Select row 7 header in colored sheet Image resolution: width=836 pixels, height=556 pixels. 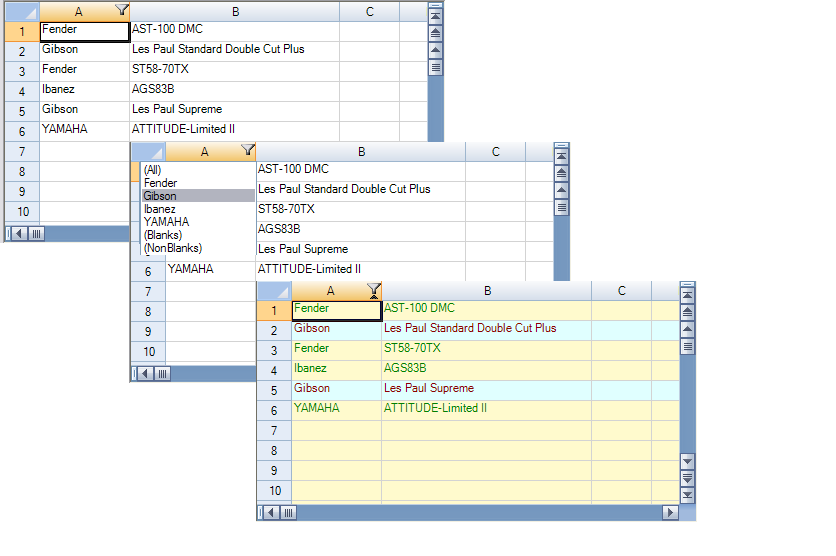pos(274,431)
